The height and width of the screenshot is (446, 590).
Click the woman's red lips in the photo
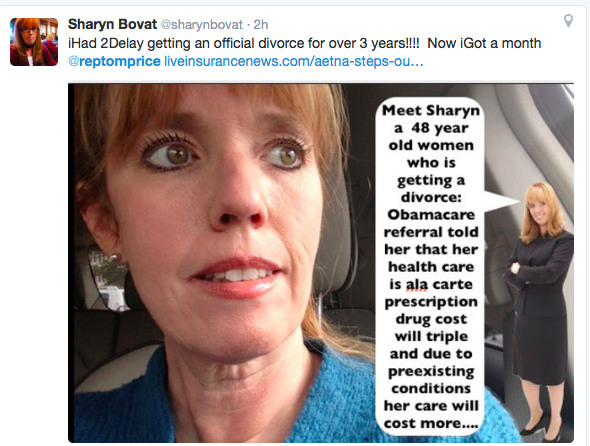point(236,277)
